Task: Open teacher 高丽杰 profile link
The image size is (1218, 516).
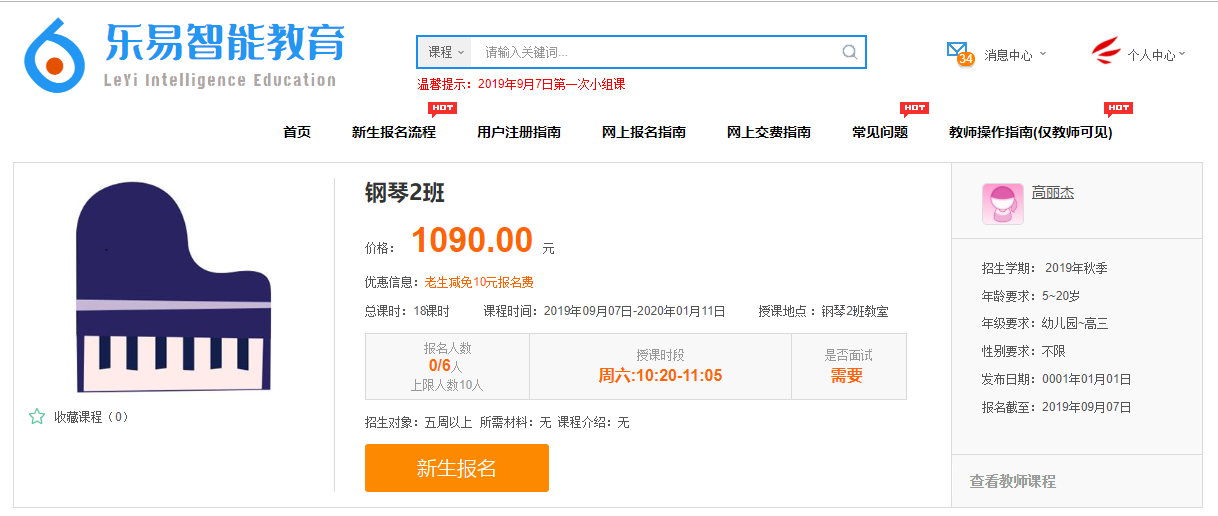Action: pyautogui.click(x=1052, y=193)
